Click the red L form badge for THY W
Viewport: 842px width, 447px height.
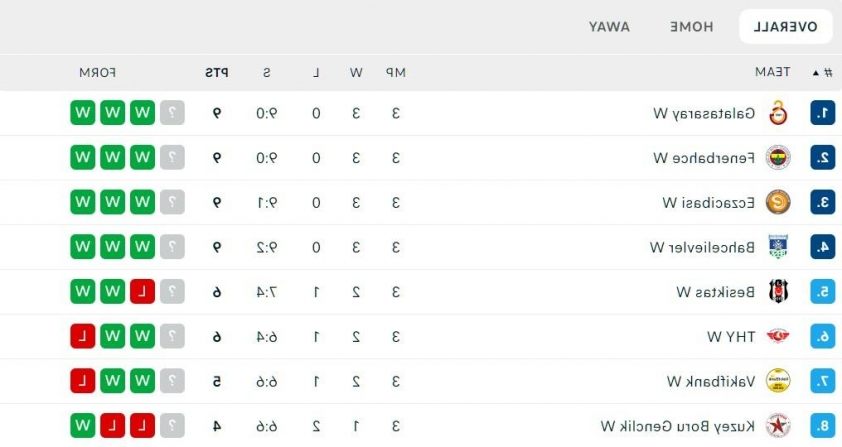tap(83, 336)
